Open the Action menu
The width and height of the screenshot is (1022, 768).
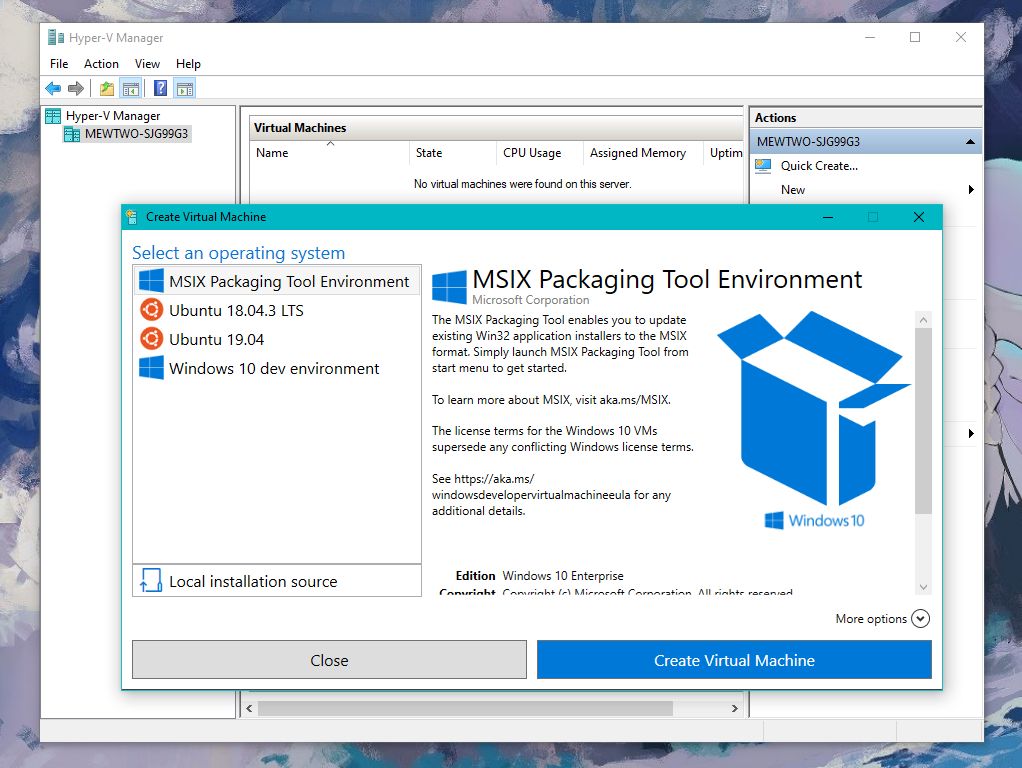(101, 64)
